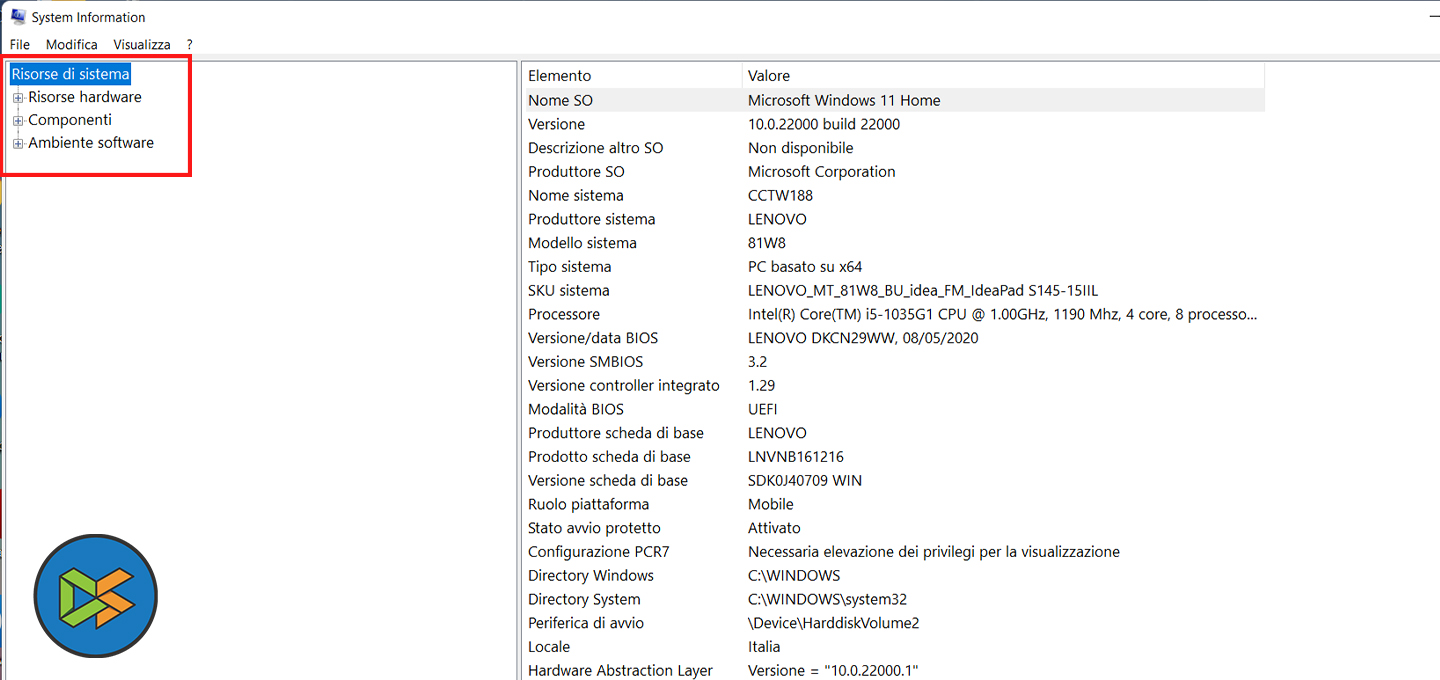Viewport: 1440px width, 680px height.
Task: Select the Modello sistema row
Action: (x=894, y=243)
